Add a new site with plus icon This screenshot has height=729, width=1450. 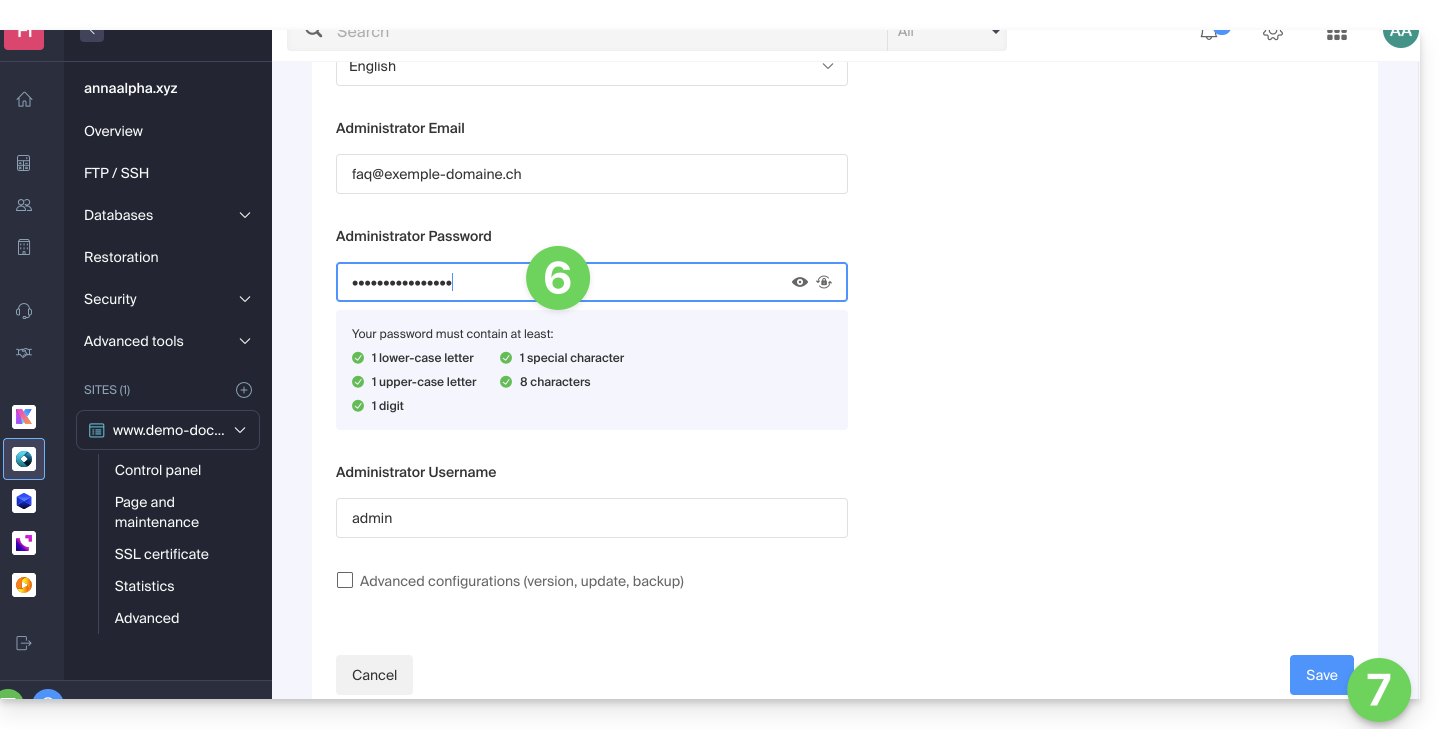click(x=244, y=390)
